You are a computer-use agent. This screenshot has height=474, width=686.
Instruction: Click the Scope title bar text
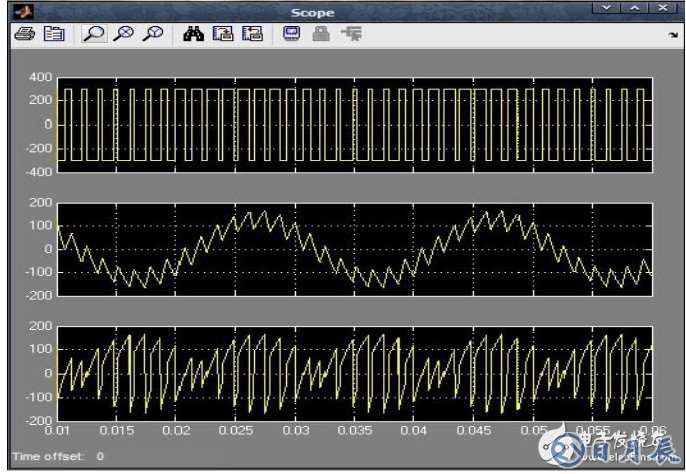pos(312,12)
